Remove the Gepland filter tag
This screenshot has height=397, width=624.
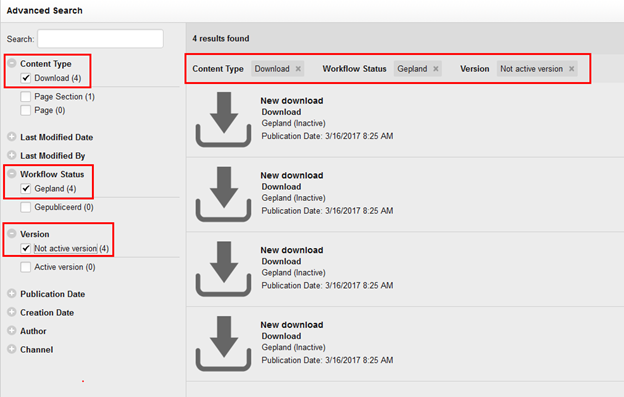tap(436, 69)
